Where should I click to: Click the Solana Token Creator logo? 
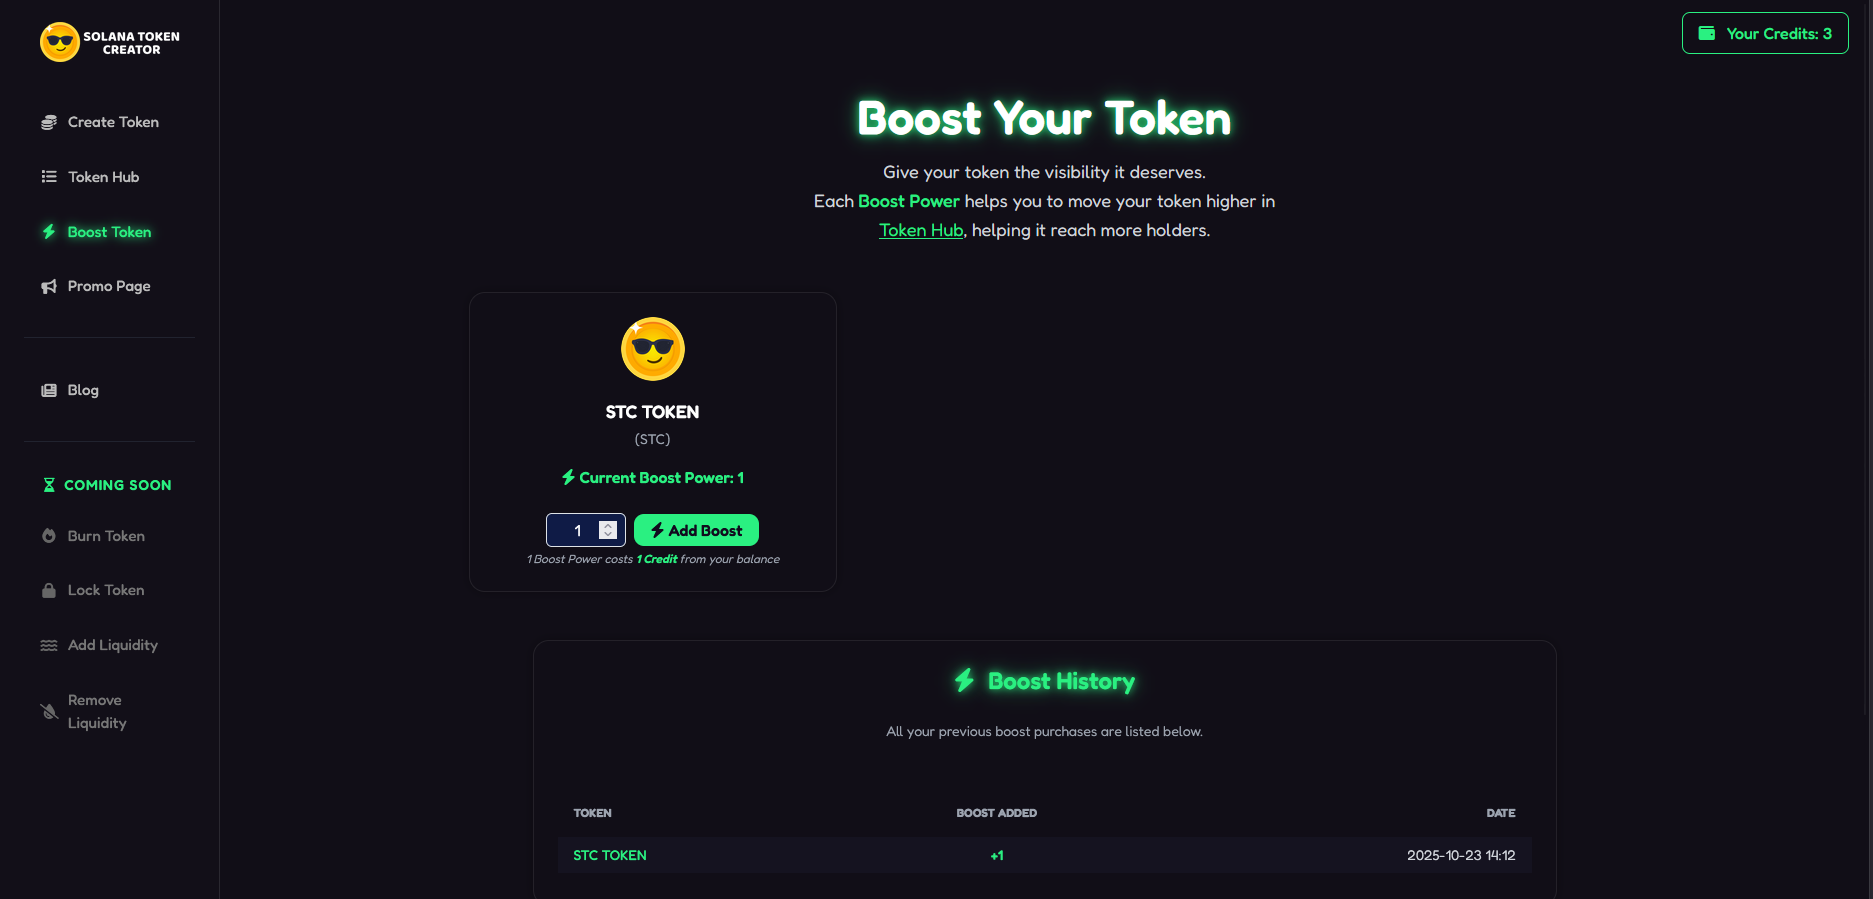click(110, 42)
